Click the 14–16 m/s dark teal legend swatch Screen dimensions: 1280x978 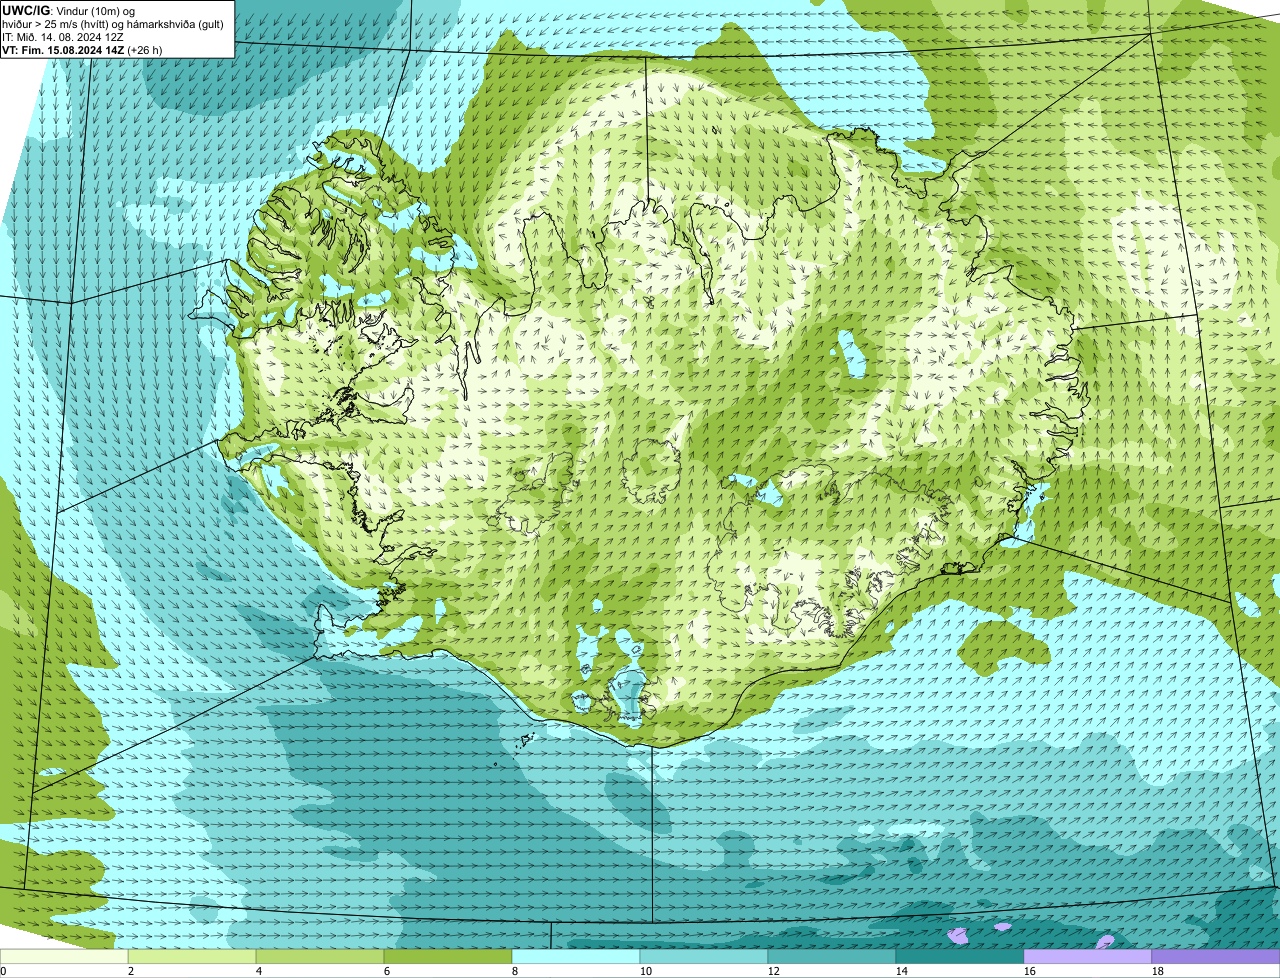(x=960, y=957)
